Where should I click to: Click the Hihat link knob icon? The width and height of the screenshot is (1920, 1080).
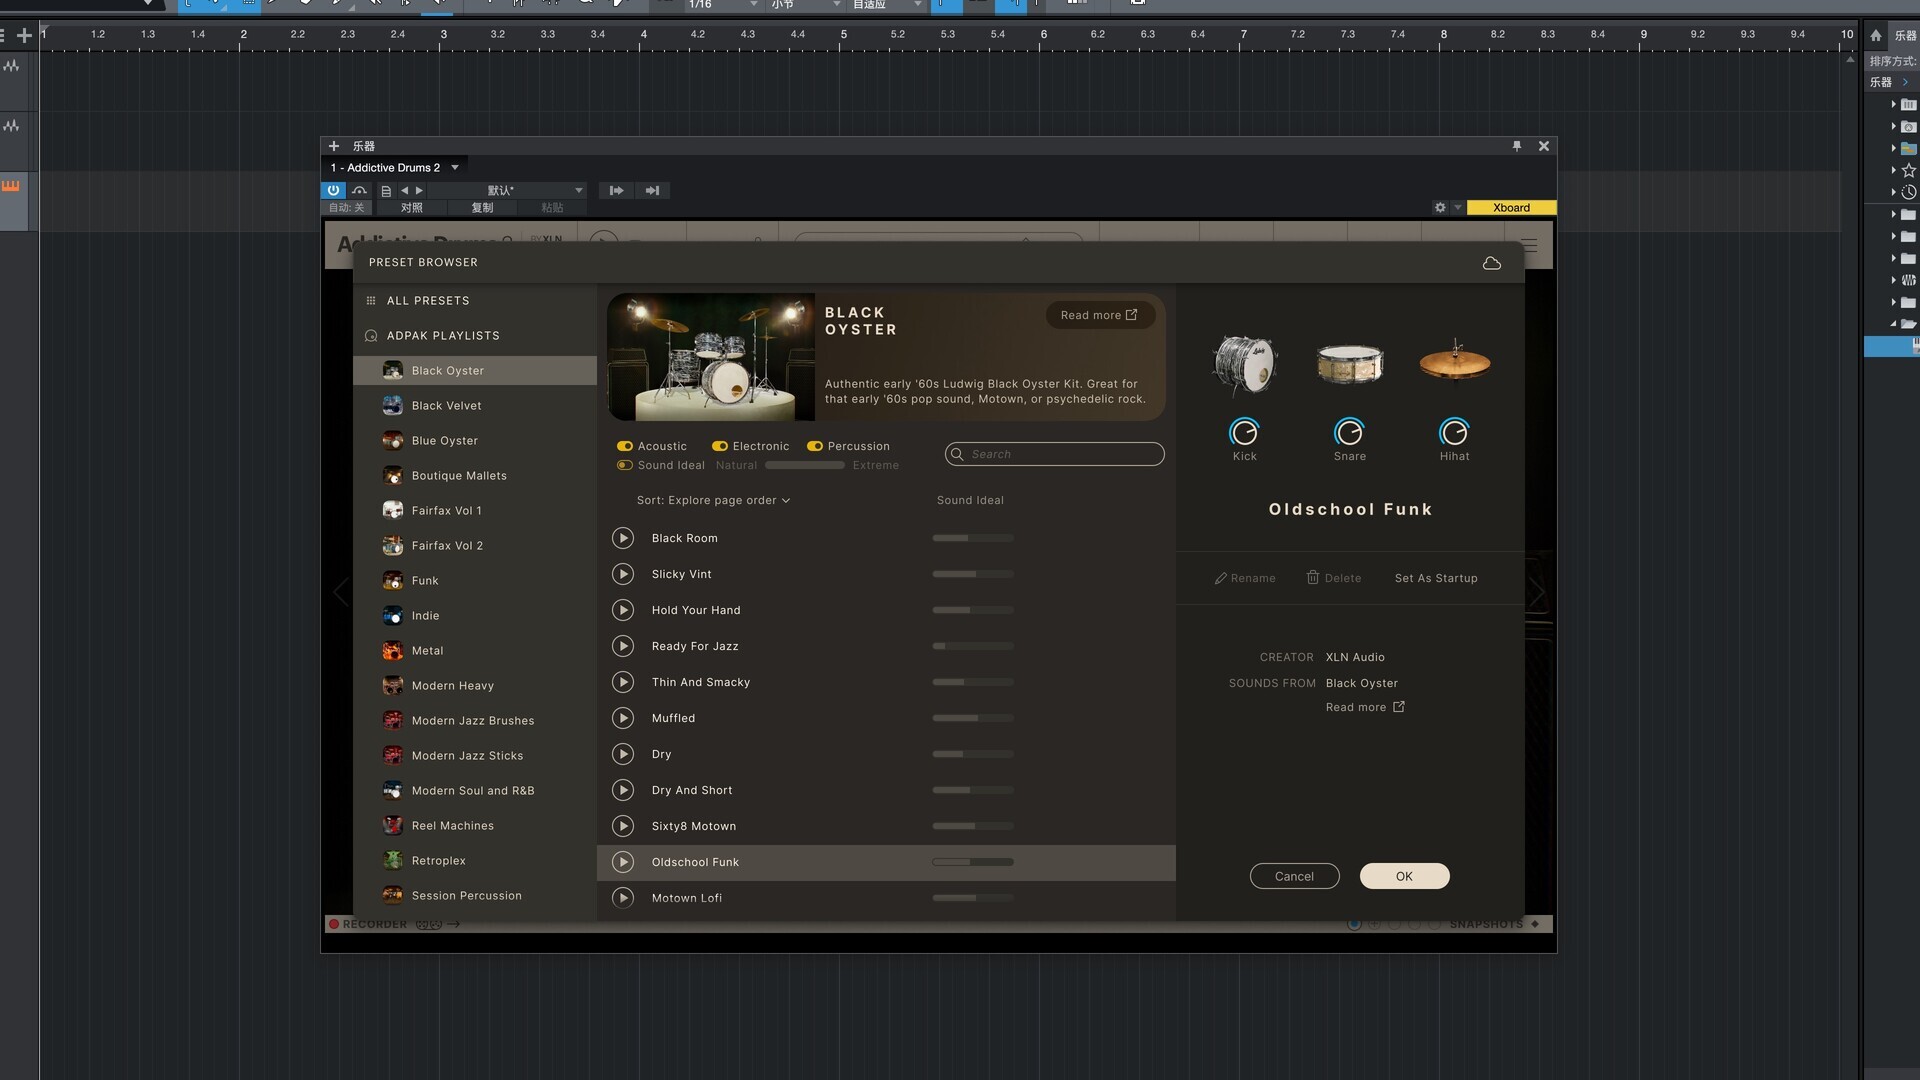[x=1454, y=432]
